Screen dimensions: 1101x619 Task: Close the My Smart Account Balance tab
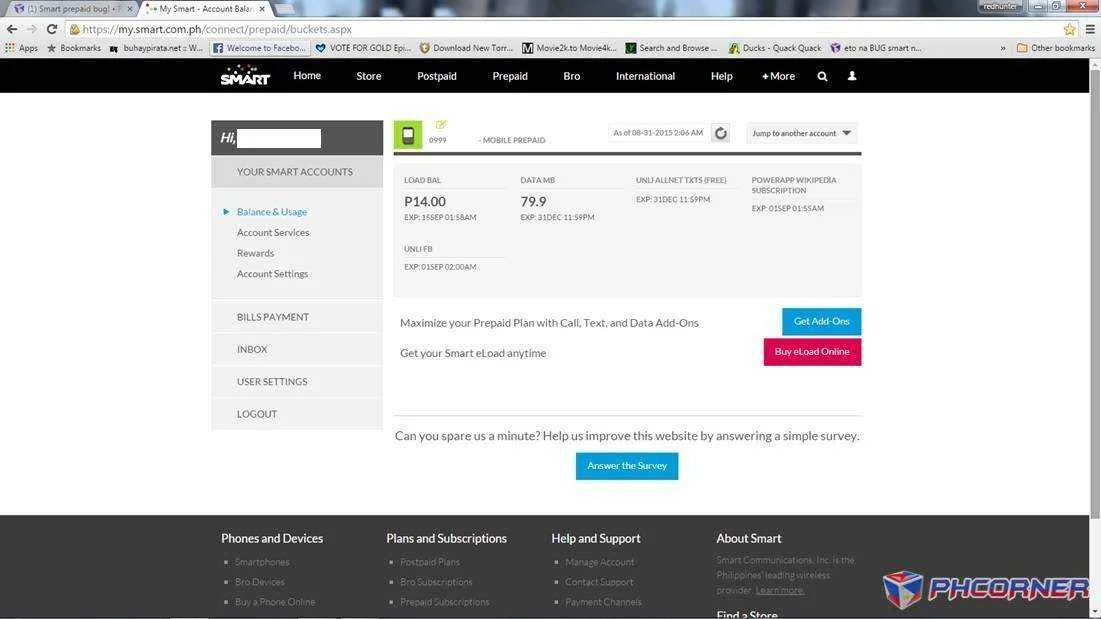coord(262,9)
